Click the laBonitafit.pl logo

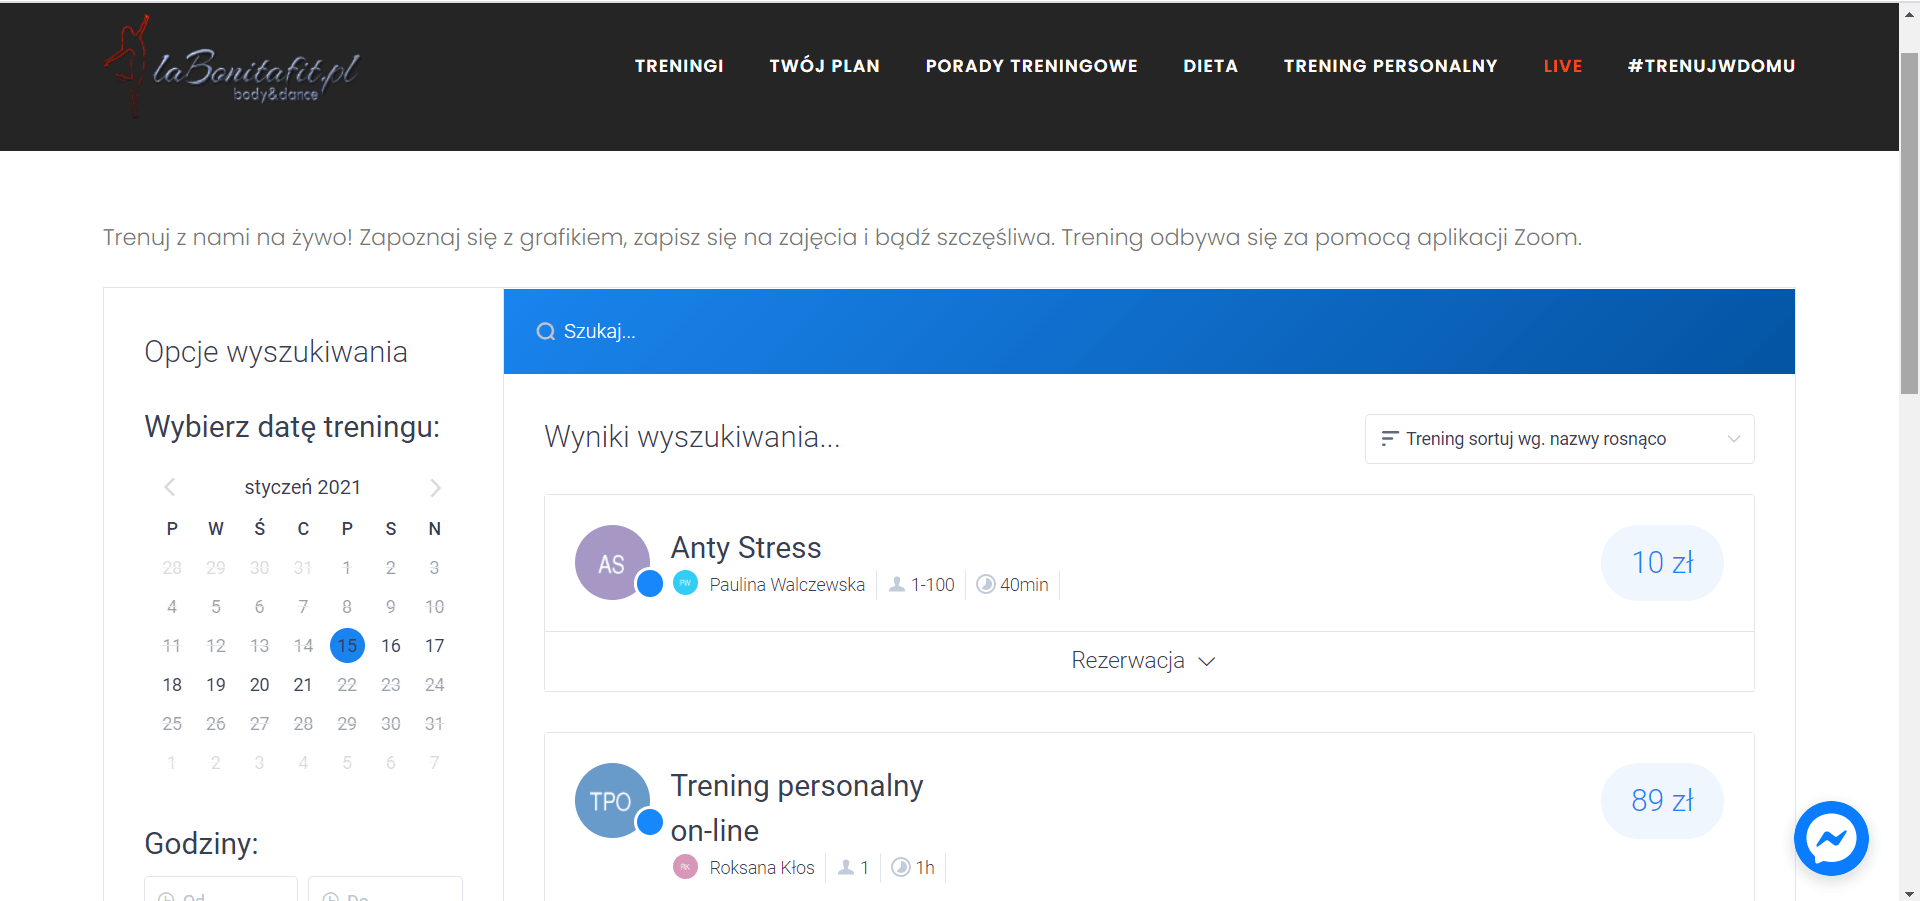(232, 68)
